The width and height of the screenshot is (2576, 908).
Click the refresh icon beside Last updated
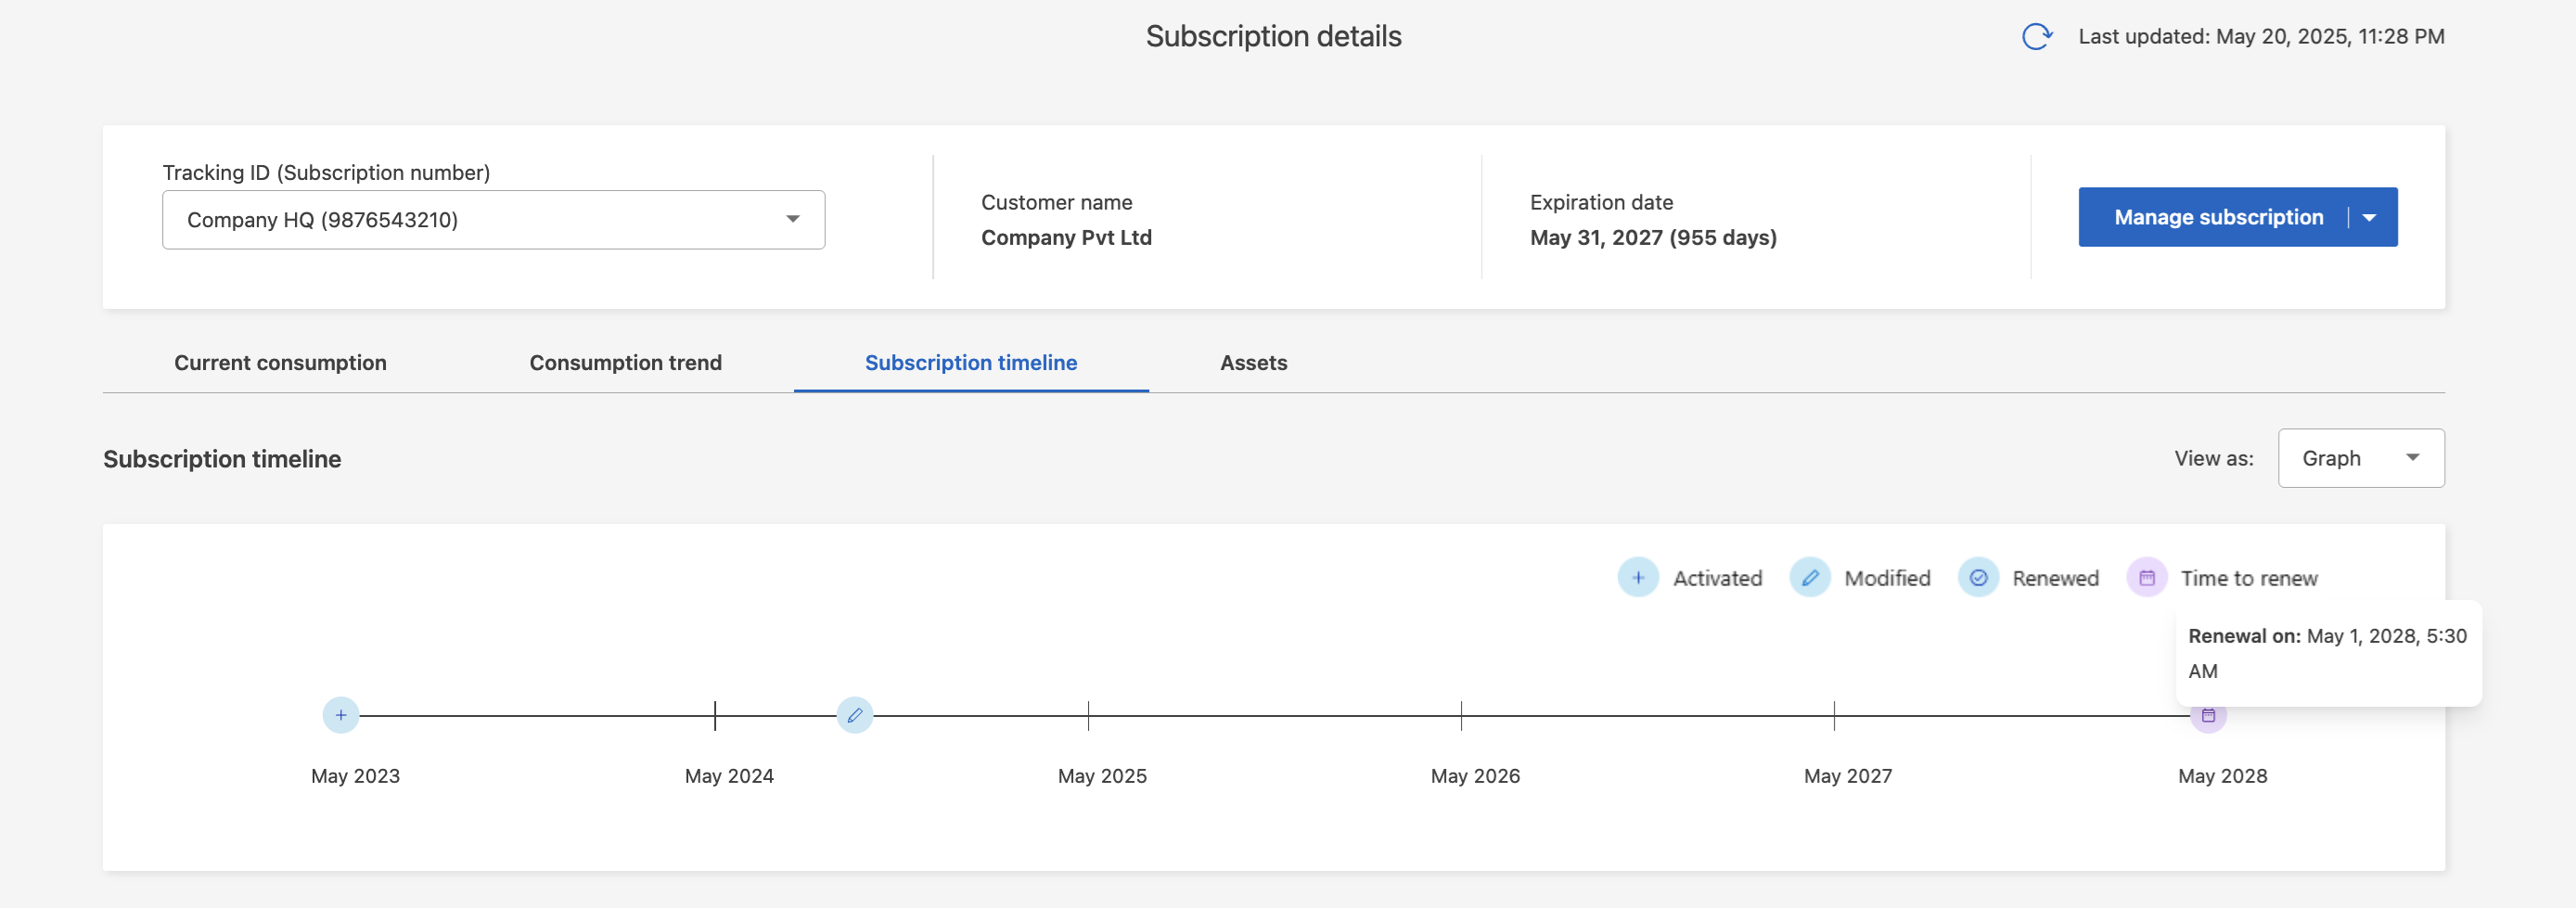click(2036, 37)
